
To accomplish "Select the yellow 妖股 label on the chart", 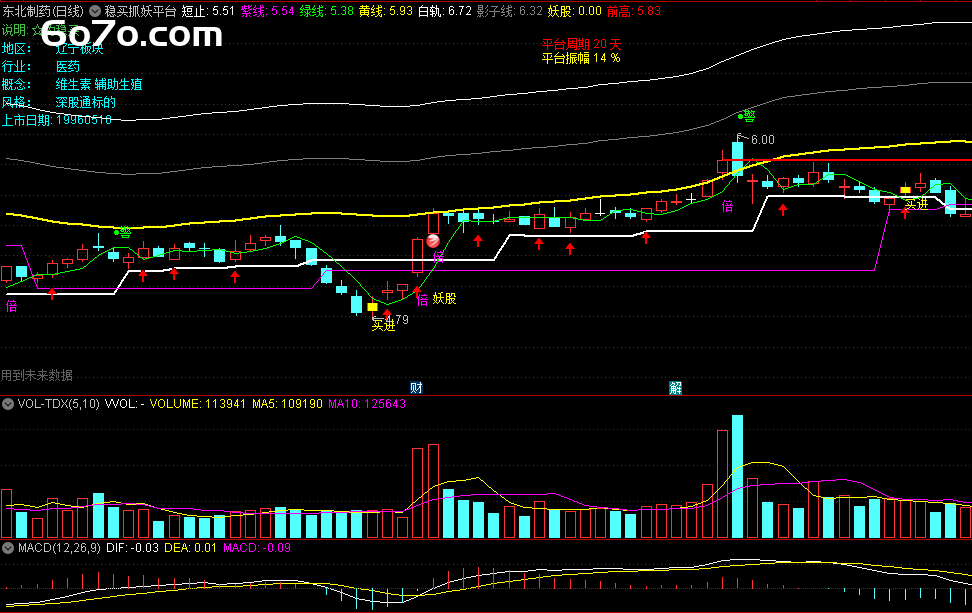I will (x=444, y=299).
